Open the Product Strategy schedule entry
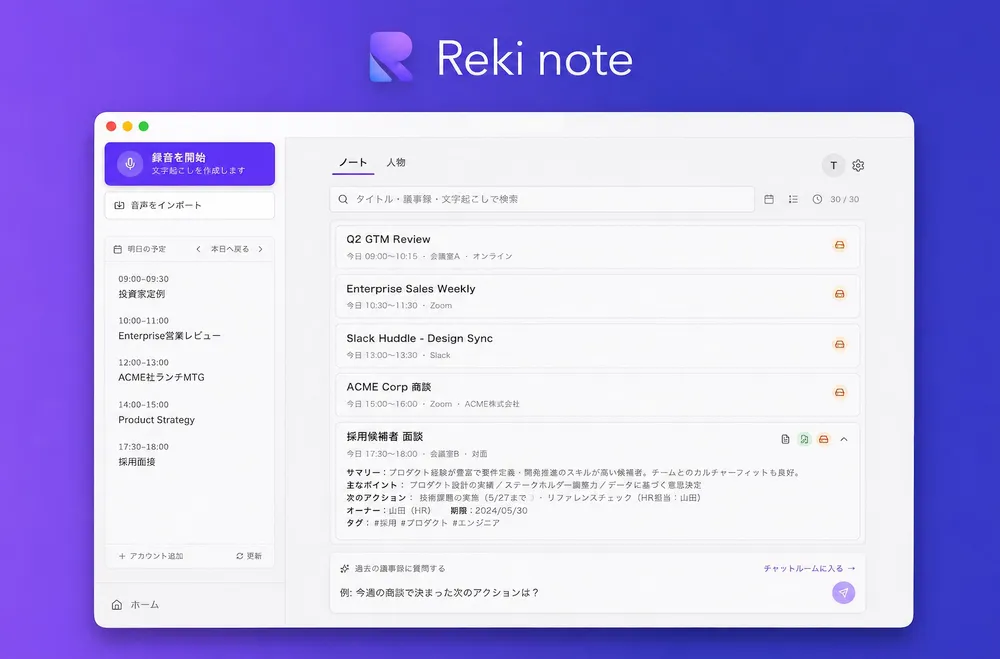Viewport: 1000px width, 659px height. [x=189, y=412]
